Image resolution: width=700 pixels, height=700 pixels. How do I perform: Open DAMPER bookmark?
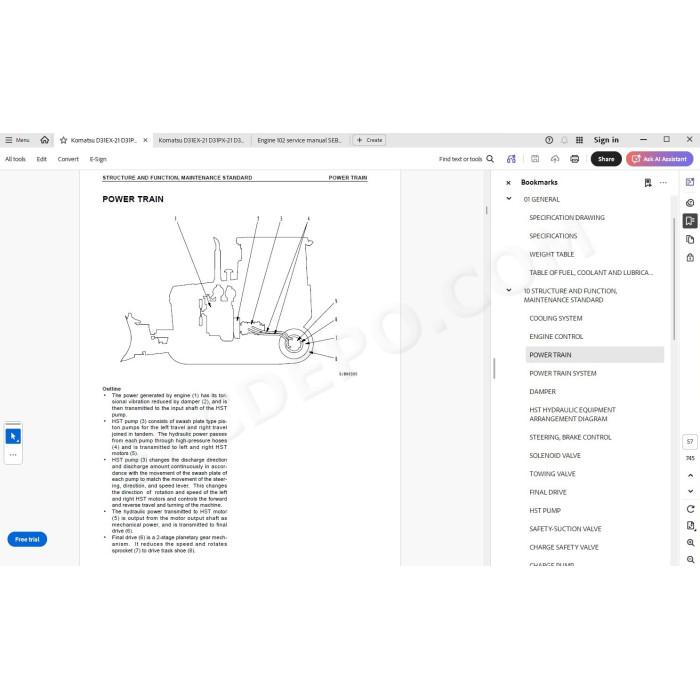click(542, 392)
